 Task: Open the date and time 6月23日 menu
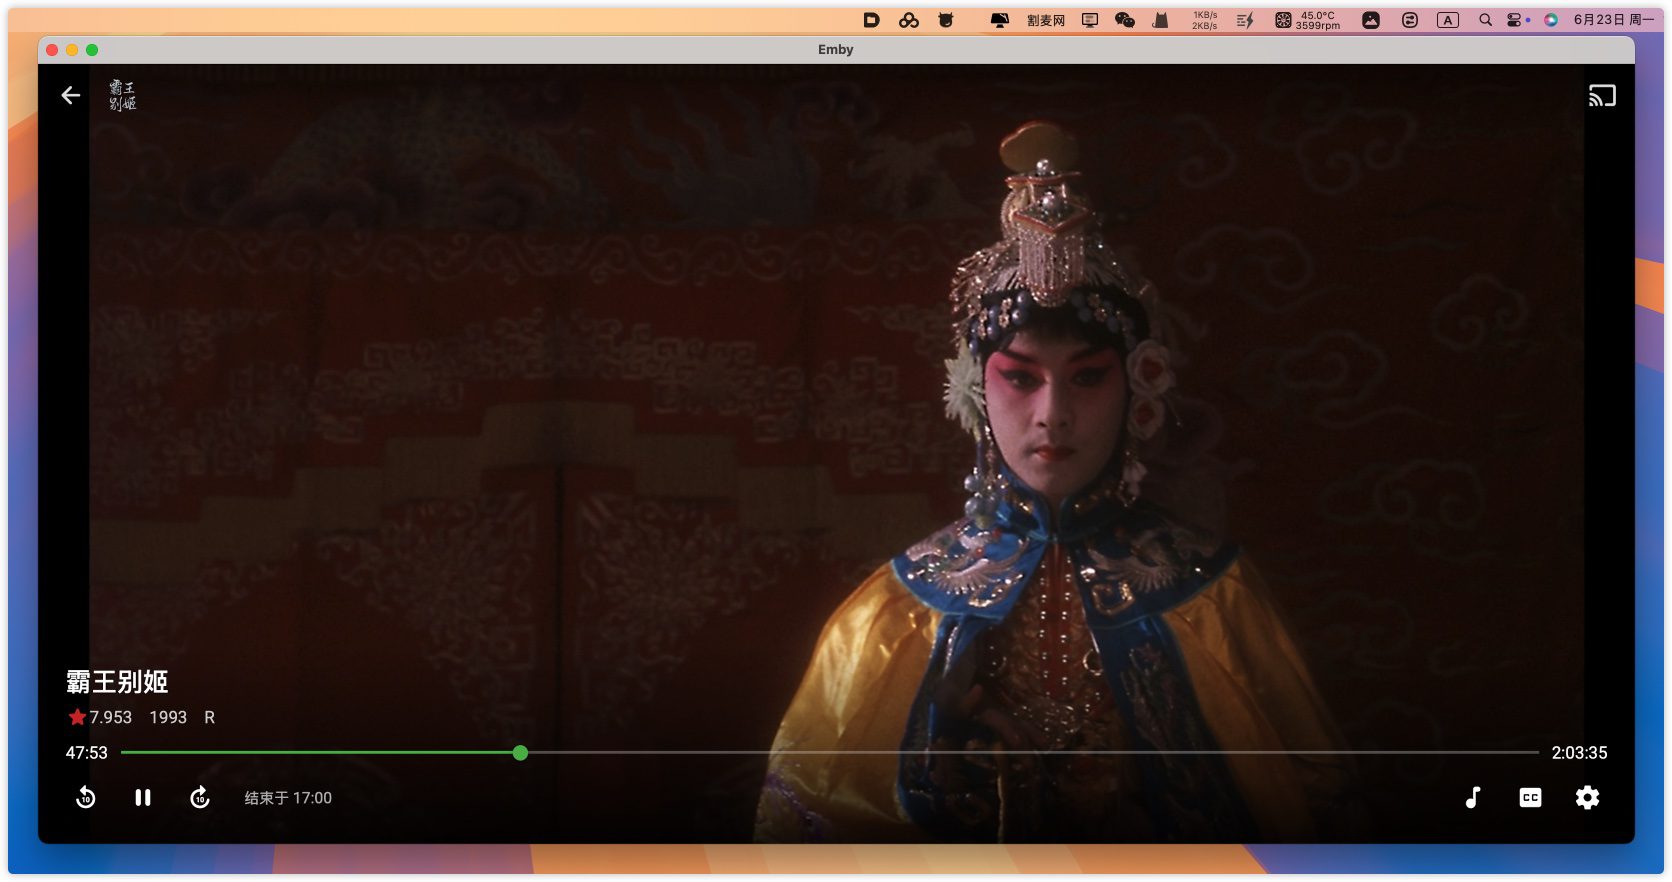tap(1612, 20)
